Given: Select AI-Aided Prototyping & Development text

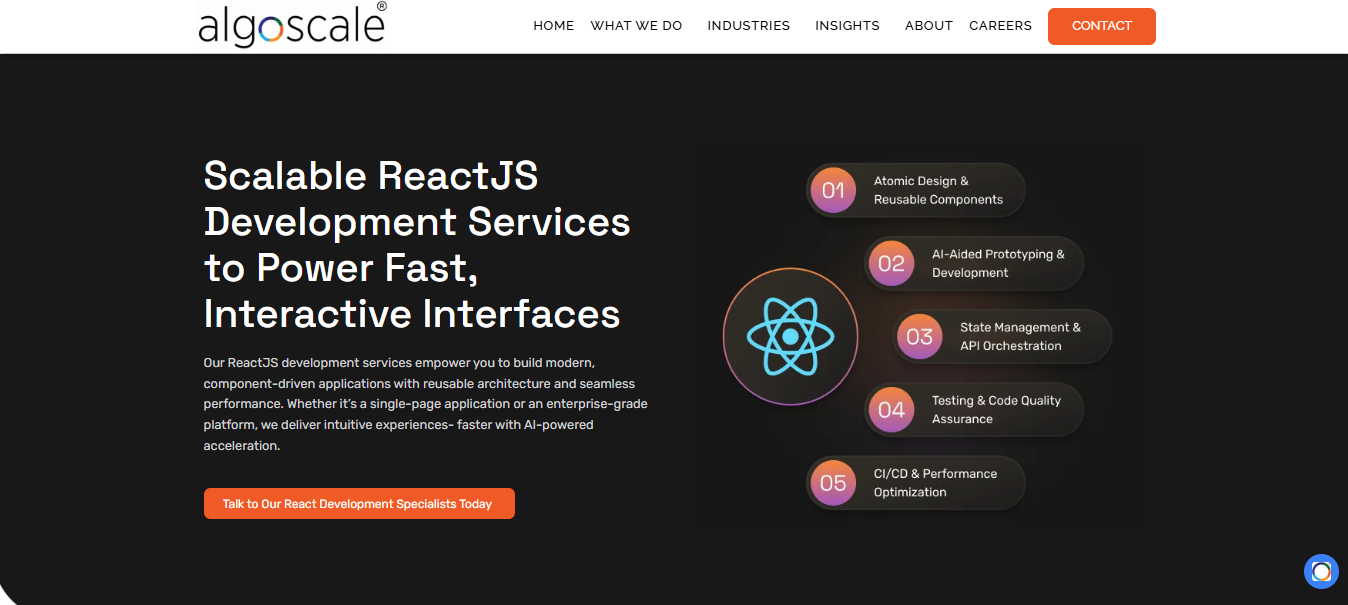Looking at the screenshot, I should point(998,263).
